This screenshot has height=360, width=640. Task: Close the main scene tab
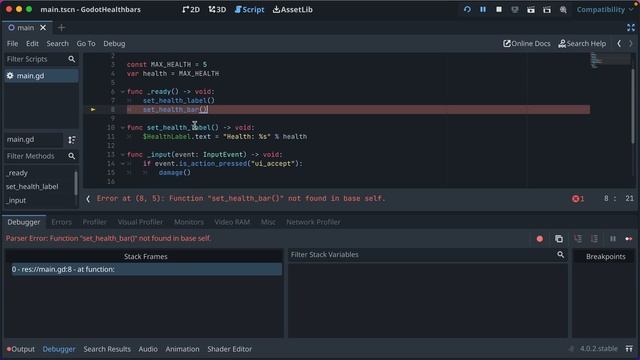click(x=43, y=28)
